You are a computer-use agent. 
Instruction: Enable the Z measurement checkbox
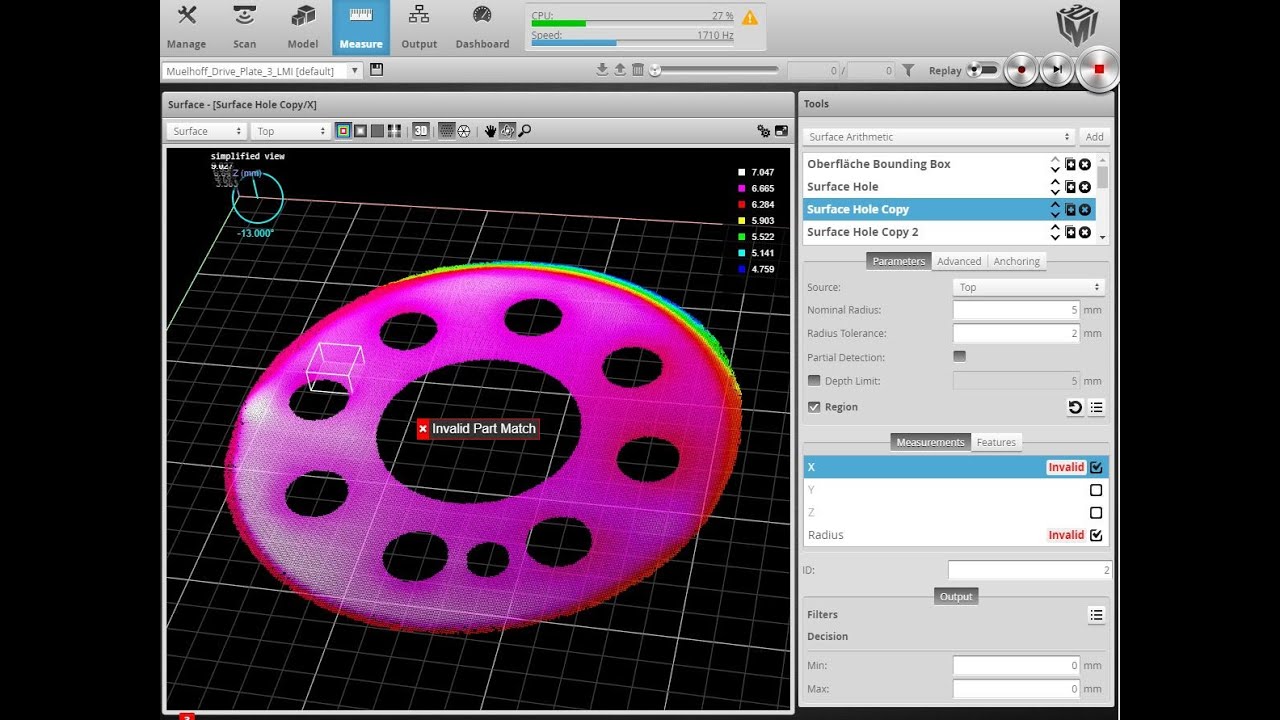pyautogui.click(x=1096, y=513)
